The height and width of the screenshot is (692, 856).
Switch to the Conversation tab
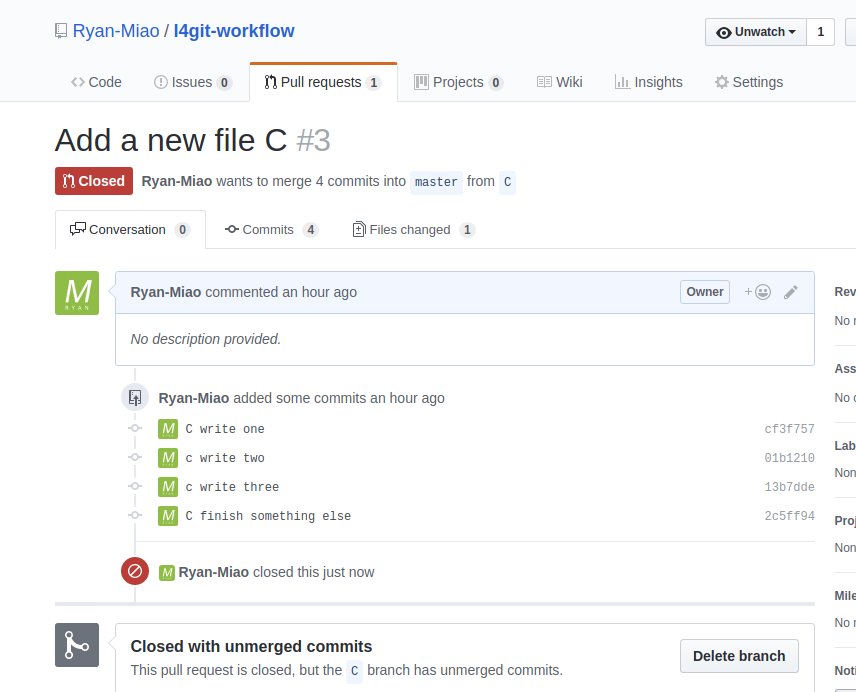pyautogui.click(x=130, y=230)
